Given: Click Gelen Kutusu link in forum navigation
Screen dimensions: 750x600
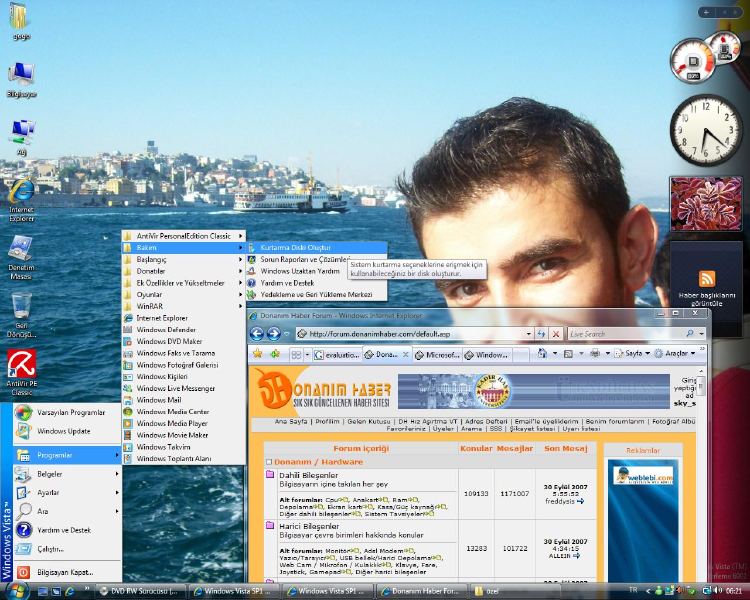Looking at the screenshot, I should coord(368,422).
